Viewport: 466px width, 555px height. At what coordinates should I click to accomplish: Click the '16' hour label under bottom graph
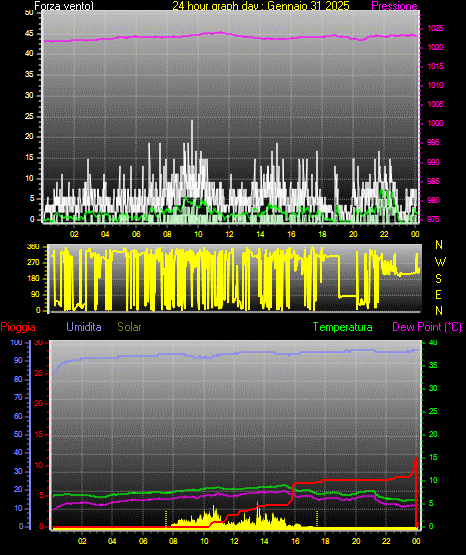pos(295,541)
